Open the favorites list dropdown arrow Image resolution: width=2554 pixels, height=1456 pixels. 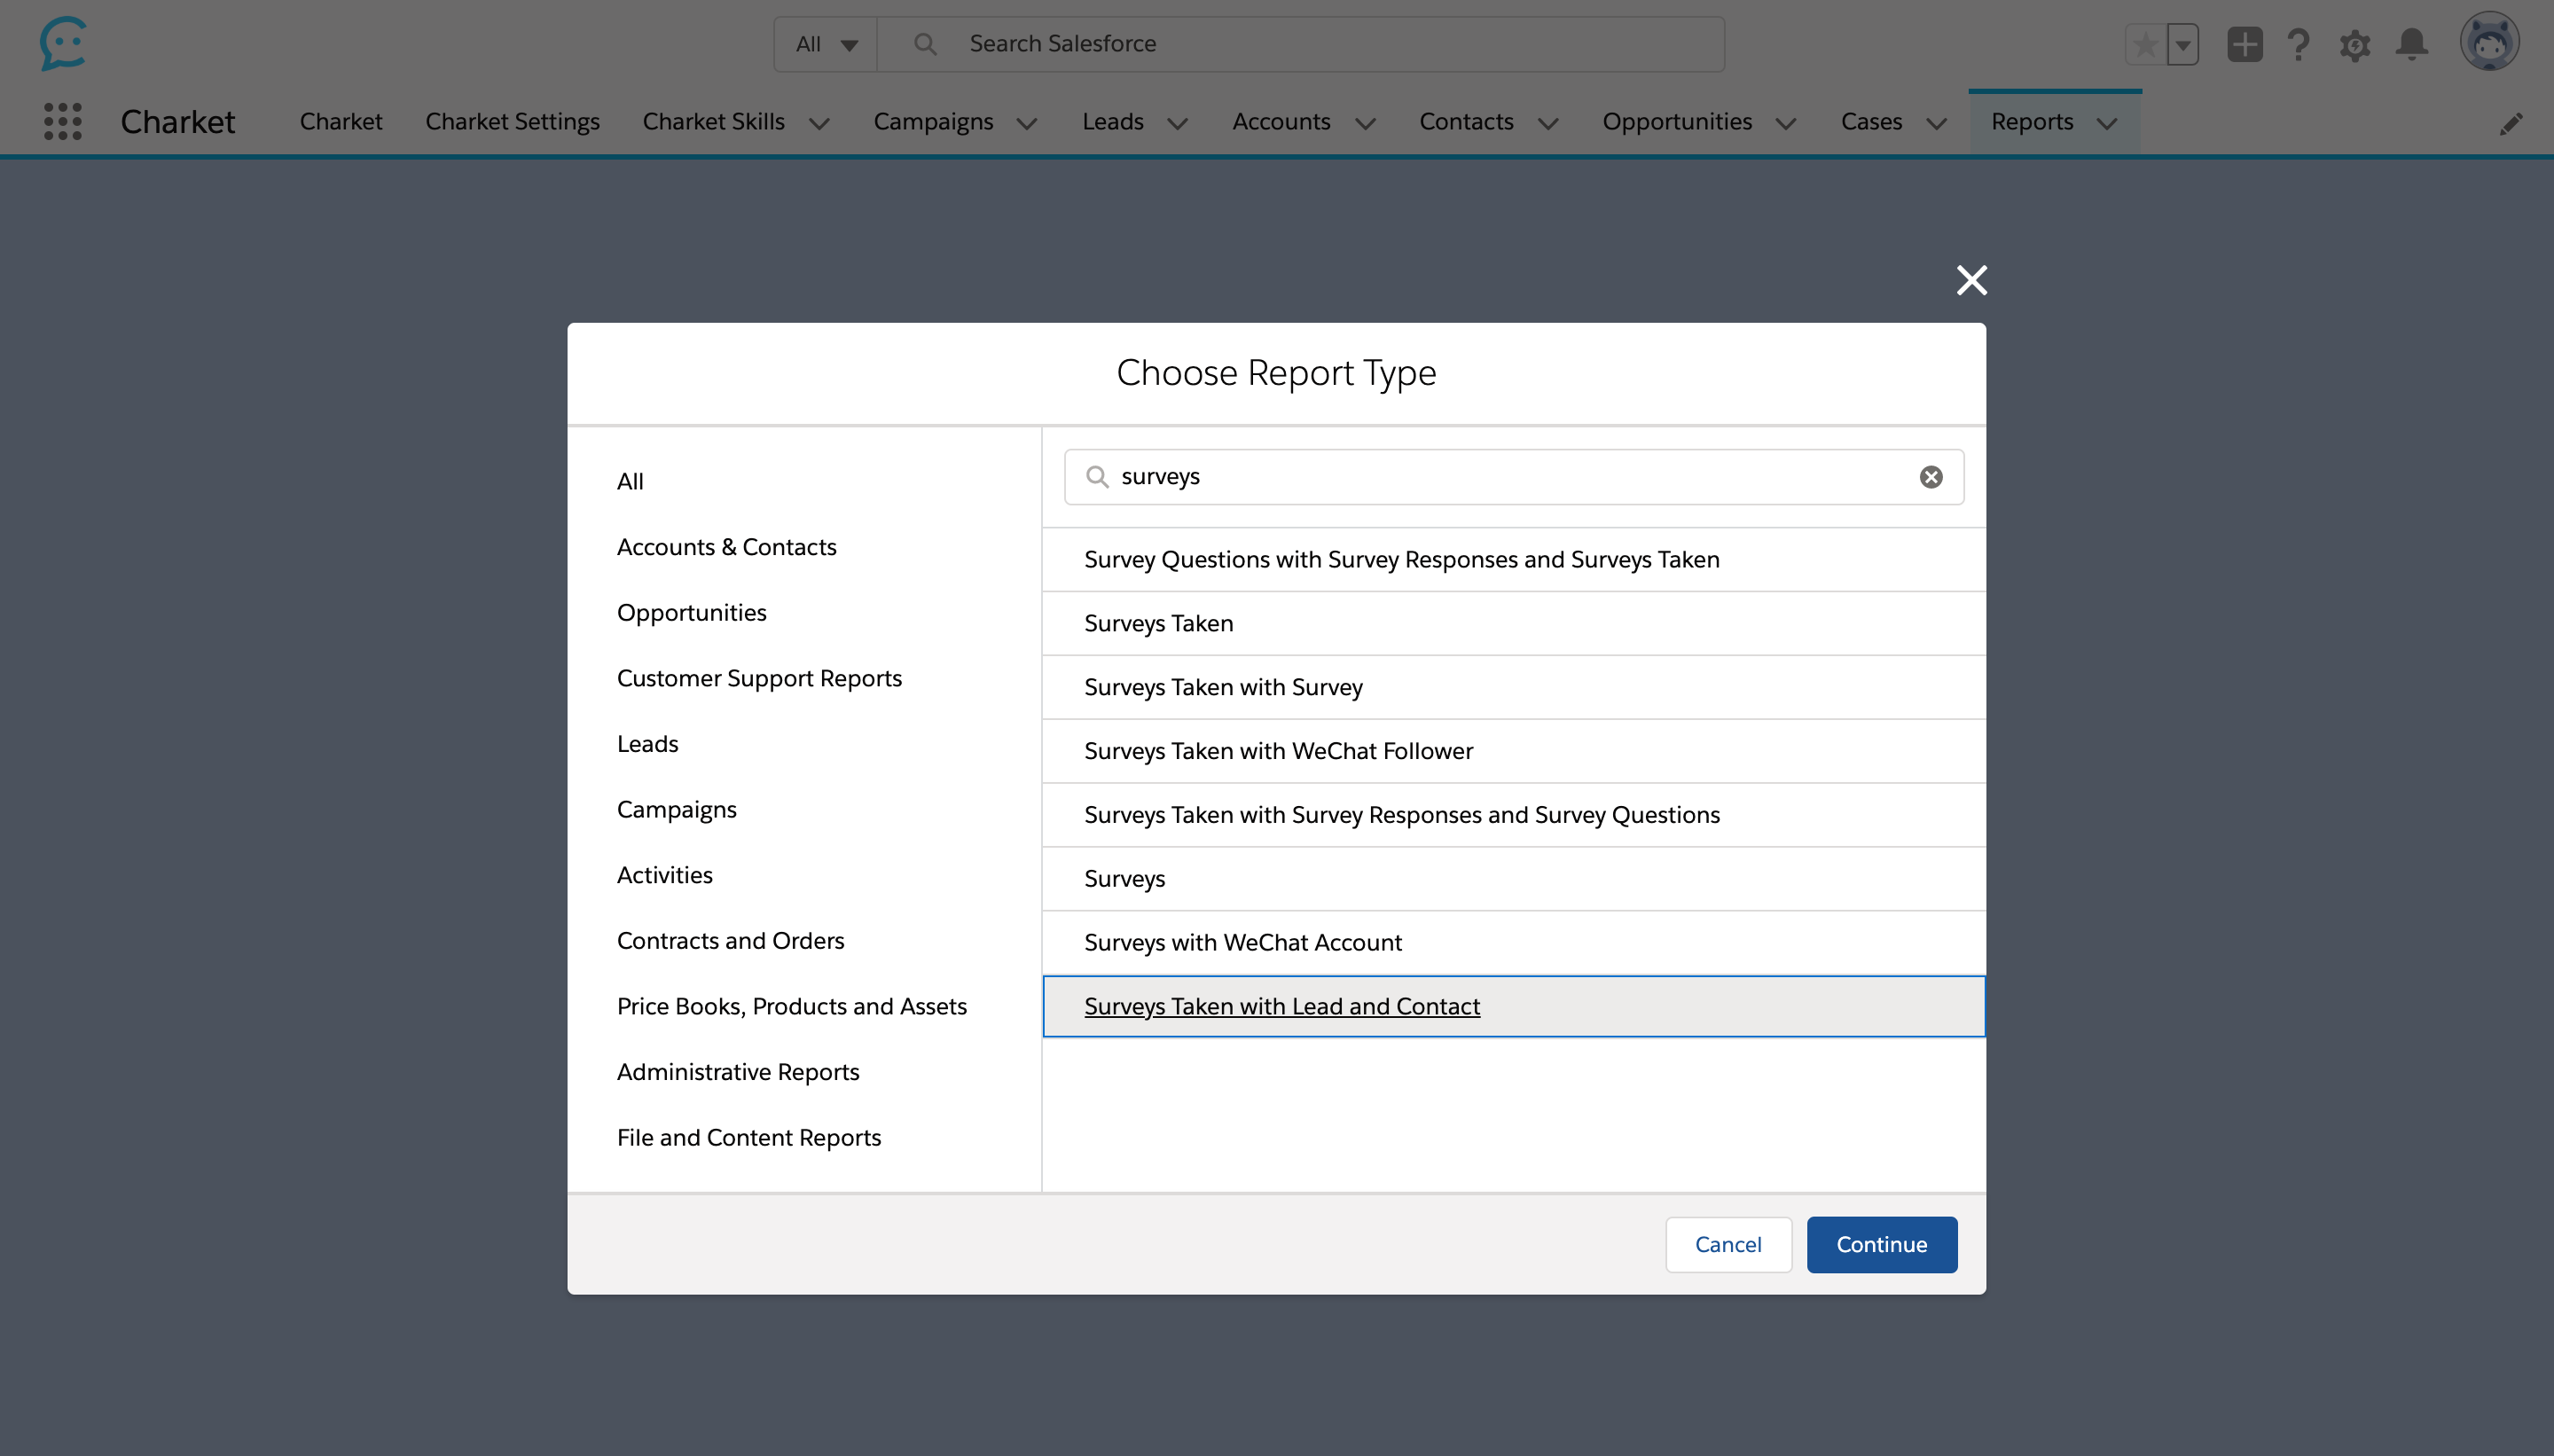click(x=2182, y=44)
